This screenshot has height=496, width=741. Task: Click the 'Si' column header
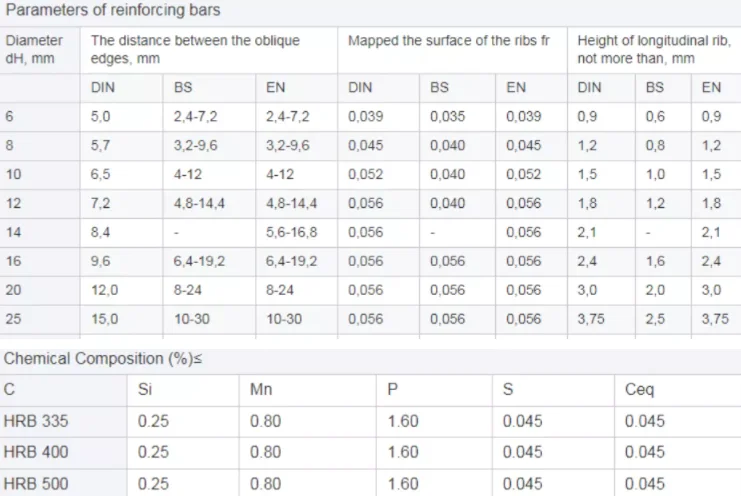click(145, 389)
